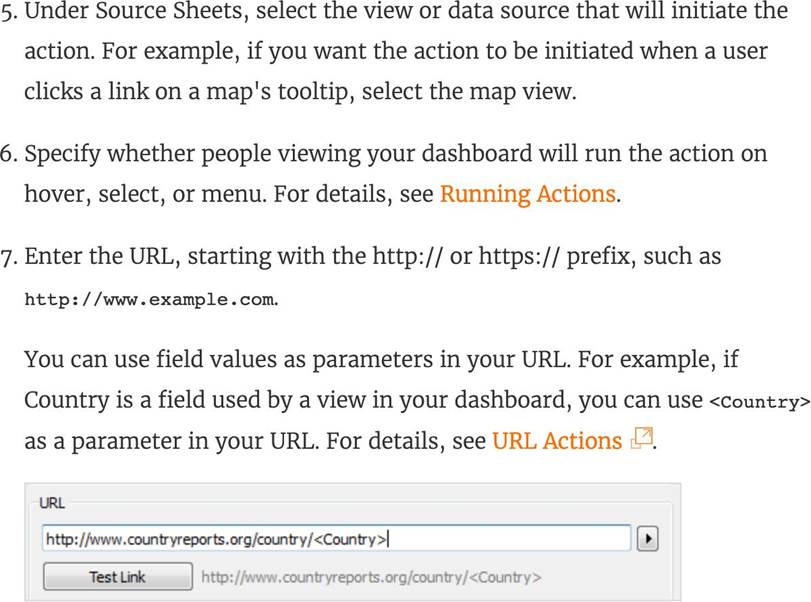Click the gray preview URL beside Test Link
This screenshot has height=602, width=811.
[x=371, y=577]
